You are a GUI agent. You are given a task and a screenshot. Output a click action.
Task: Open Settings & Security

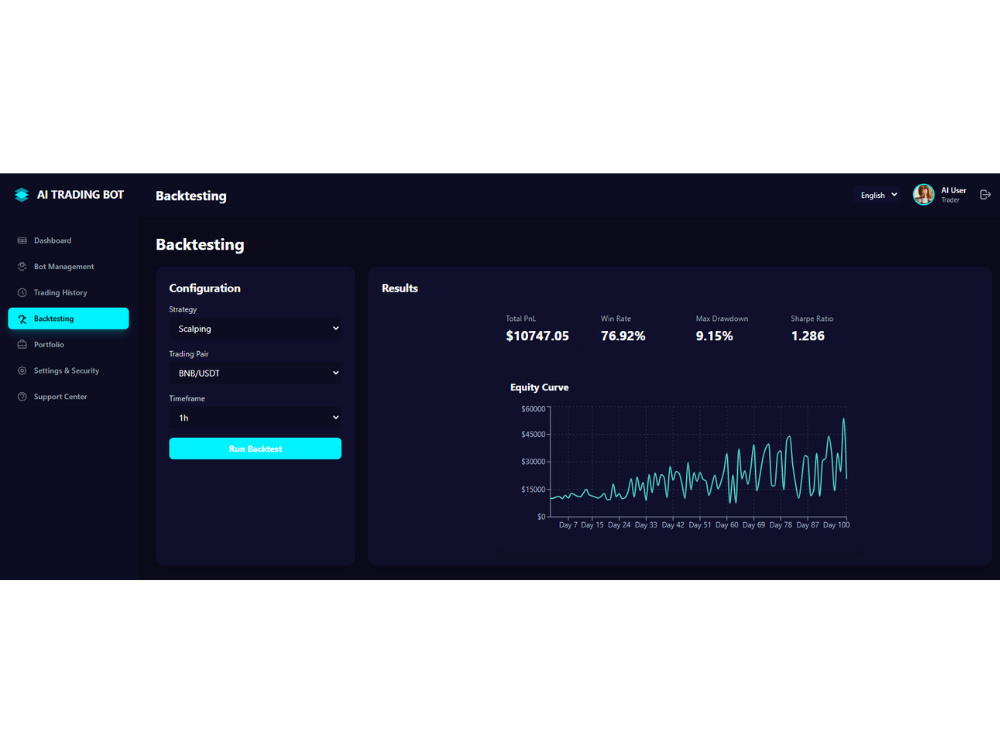(68, 371)
